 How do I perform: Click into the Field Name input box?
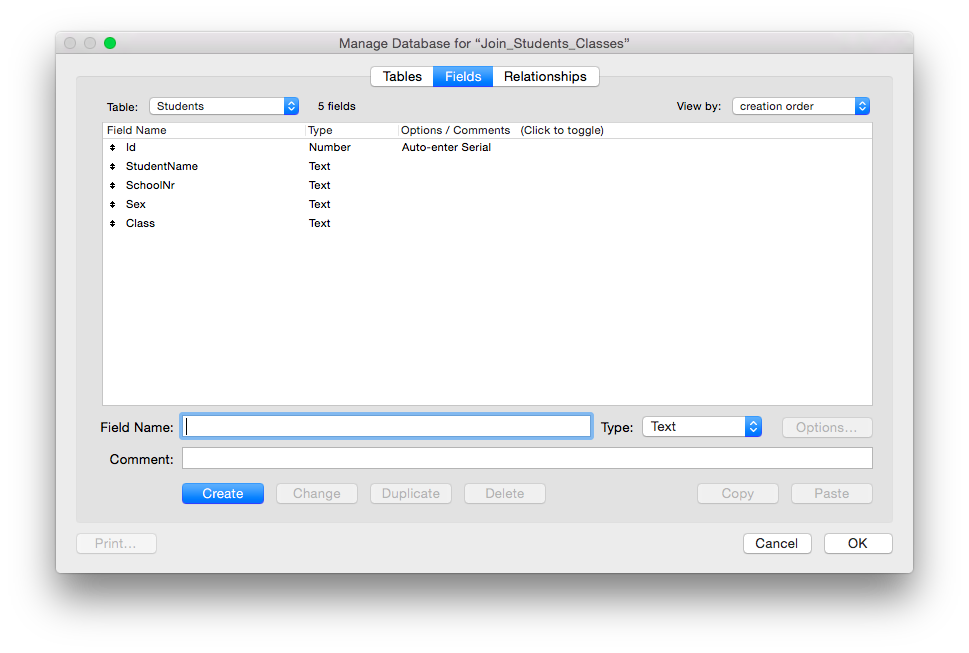coord(387,426)
